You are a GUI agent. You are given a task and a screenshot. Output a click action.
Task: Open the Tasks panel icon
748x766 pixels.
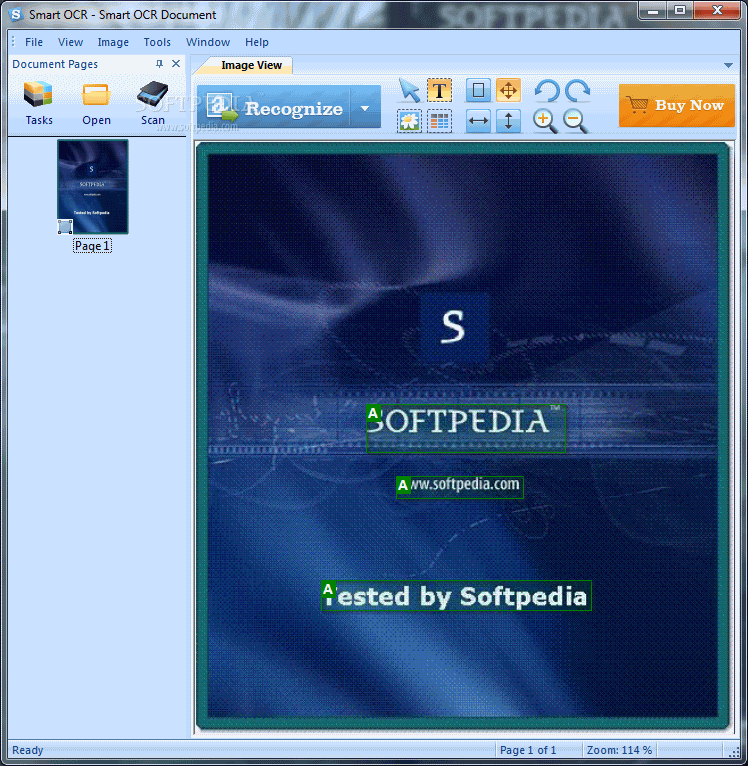[x=39, y=104]
